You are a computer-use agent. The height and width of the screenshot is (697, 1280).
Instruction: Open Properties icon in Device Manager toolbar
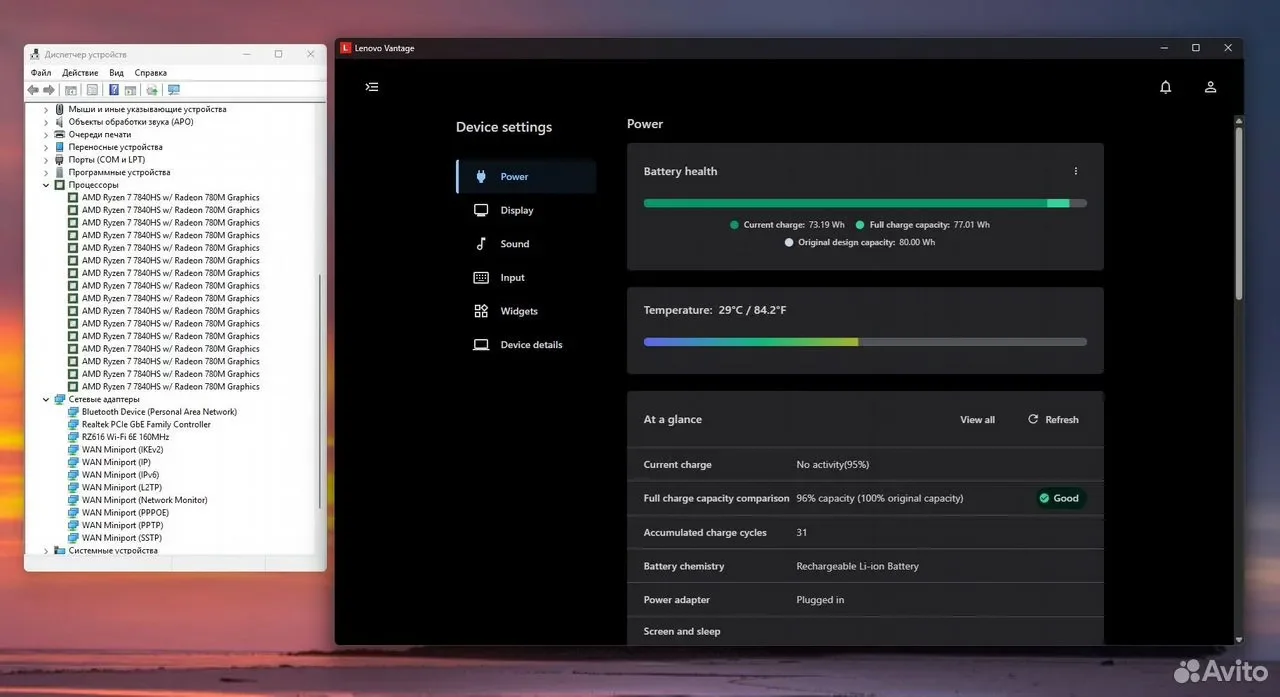[x=92, y=90]
